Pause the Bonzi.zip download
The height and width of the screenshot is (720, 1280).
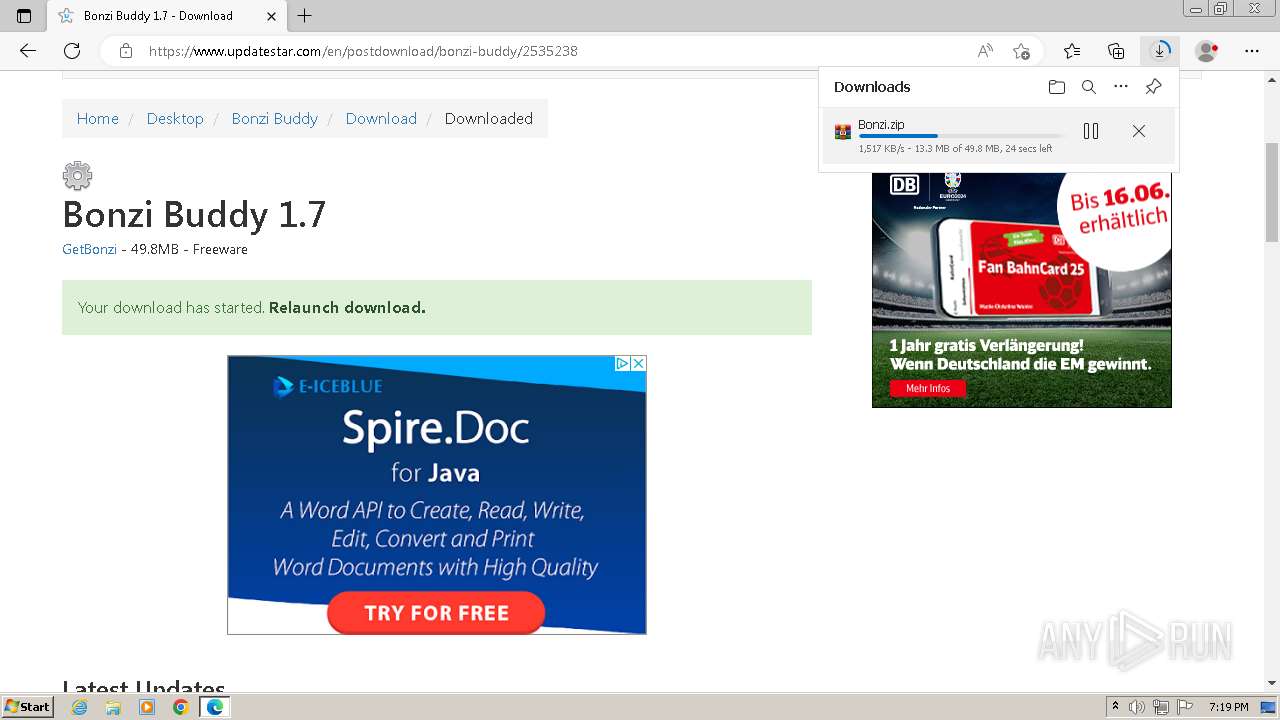1091,131
